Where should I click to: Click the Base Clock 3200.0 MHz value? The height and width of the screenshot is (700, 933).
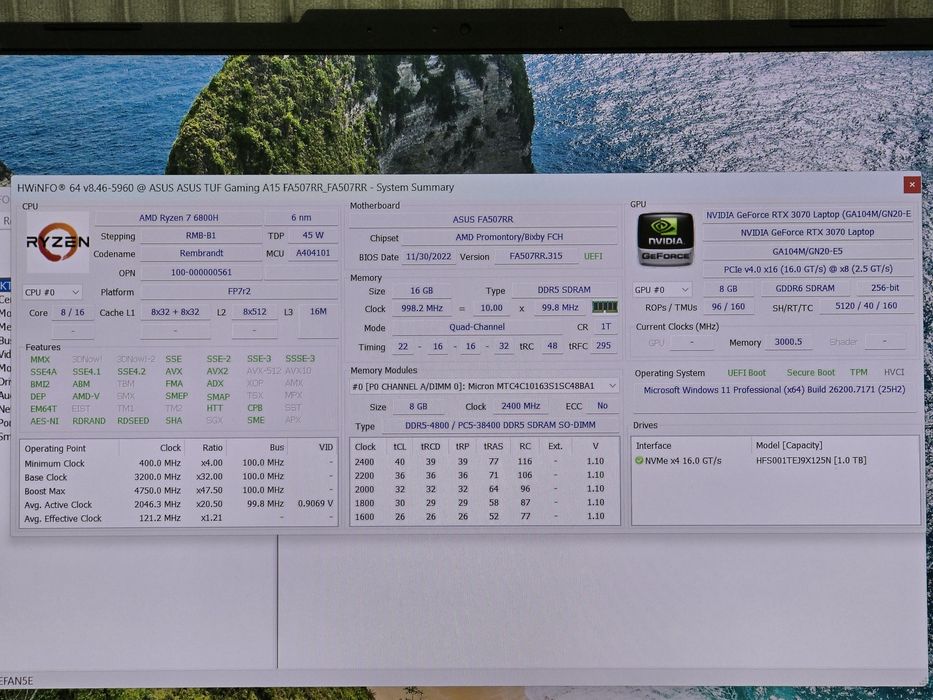tap(157, 477)
